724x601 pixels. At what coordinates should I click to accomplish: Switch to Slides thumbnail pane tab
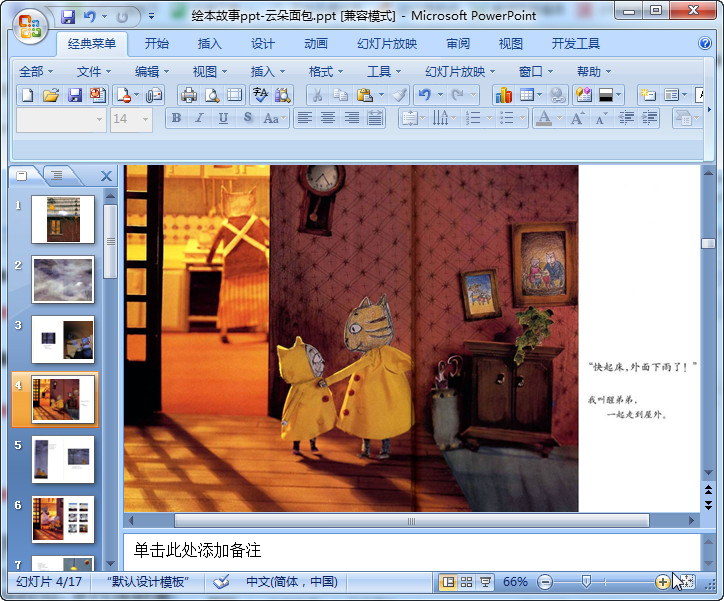(x=22, y=175)
